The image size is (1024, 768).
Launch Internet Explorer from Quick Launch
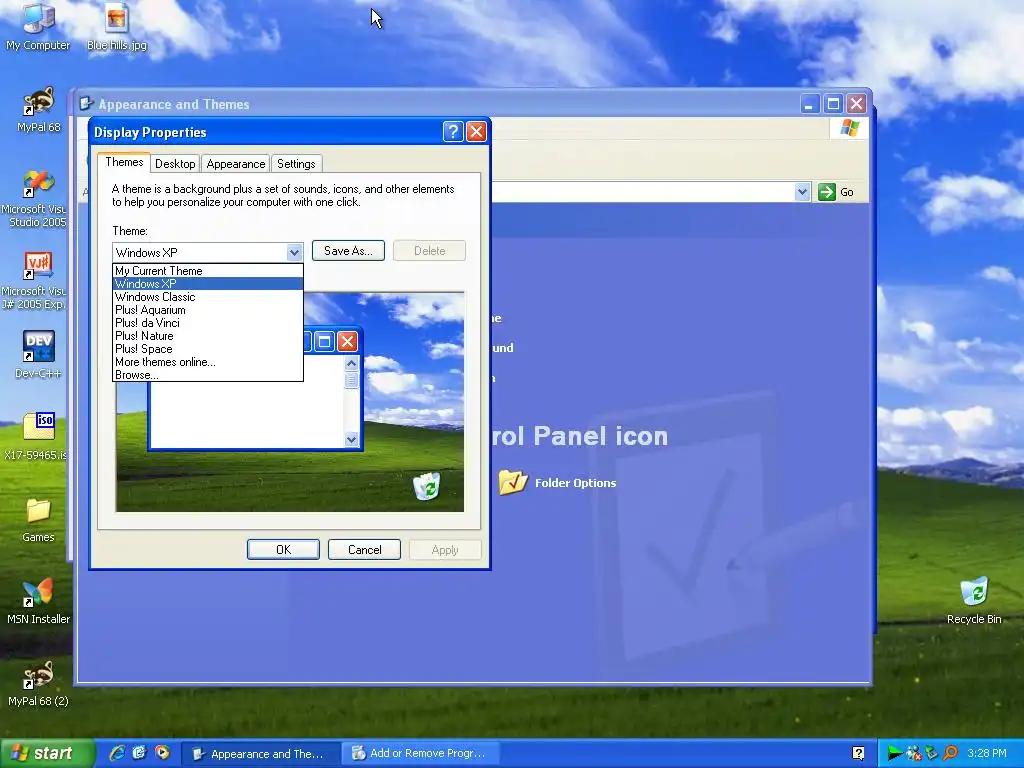(117, 753)
